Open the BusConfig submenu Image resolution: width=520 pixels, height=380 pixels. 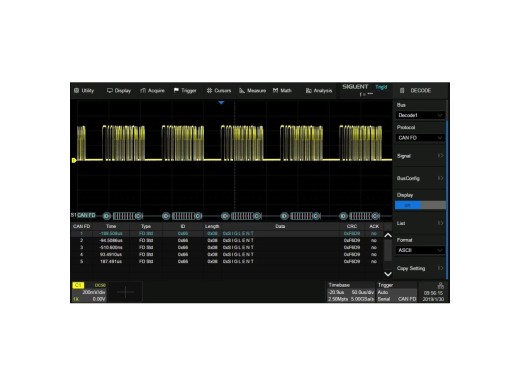[420, 178]
